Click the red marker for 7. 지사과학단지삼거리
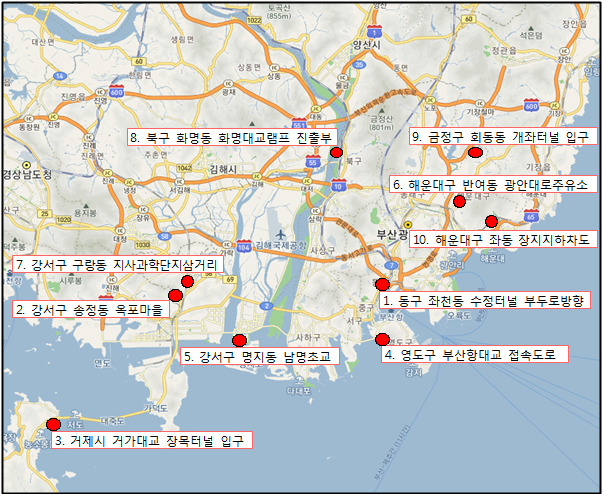 click(187, 281)
